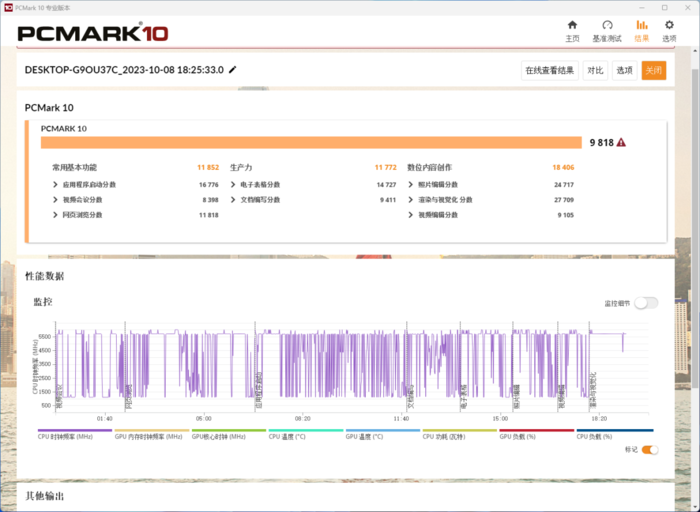Click the orange 关闭 button
This screenshot has width=700, height=512.
pyautogui.click(x=654, y=71)
